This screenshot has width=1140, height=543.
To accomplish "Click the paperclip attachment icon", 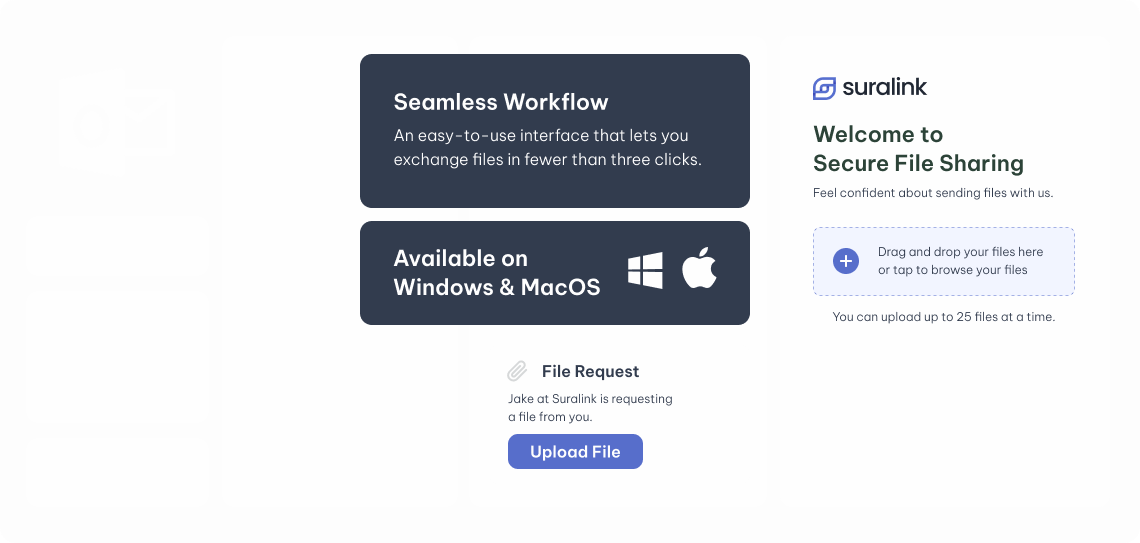I will click(517, 371).
